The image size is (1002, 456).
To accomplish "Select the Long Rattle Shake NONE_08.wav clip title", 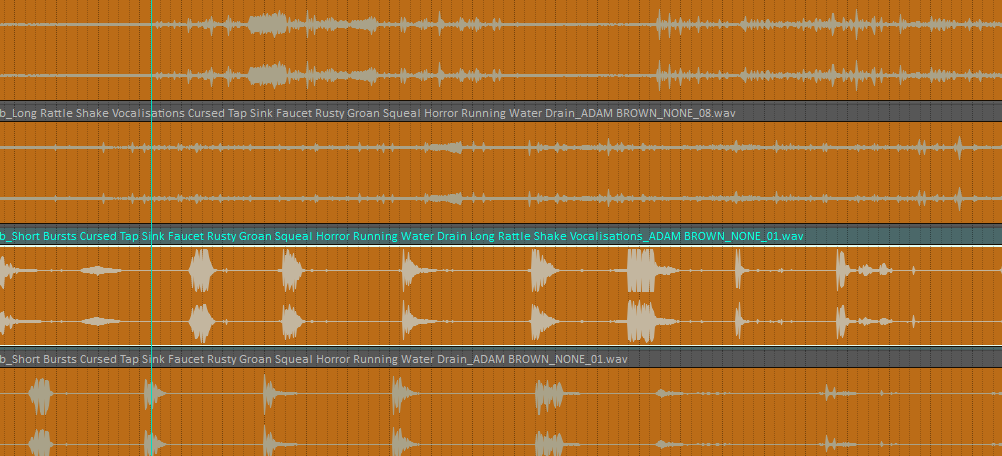I will click(367, 114).
